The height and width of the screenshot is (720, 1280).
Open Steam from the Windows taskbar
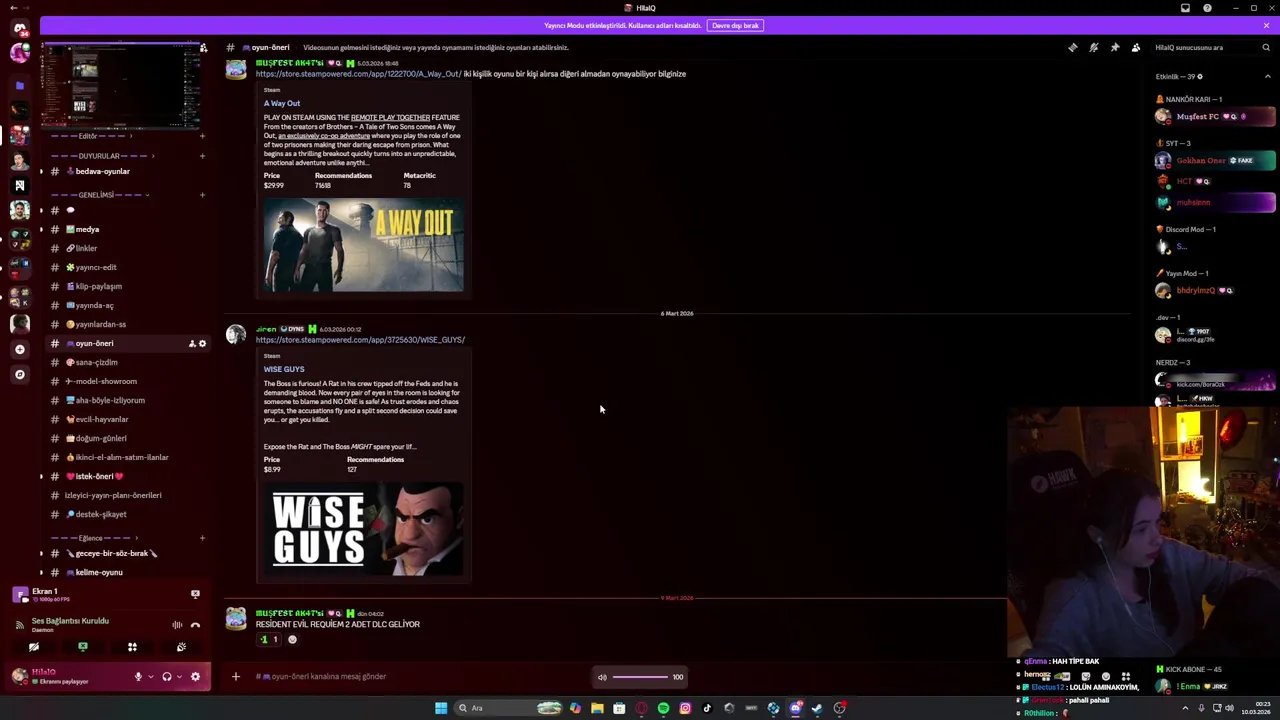817,708
